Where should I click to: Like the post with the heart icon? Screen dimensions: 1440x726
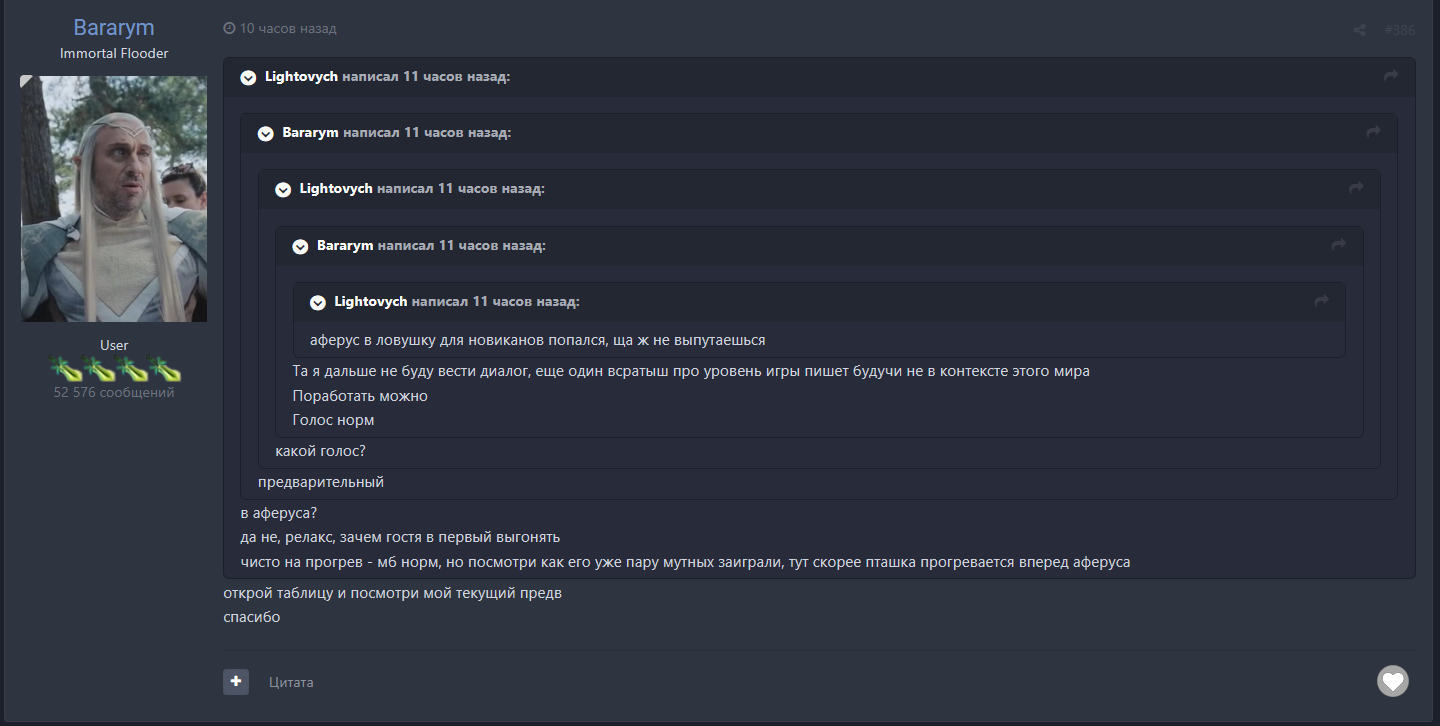[1392, 681]
